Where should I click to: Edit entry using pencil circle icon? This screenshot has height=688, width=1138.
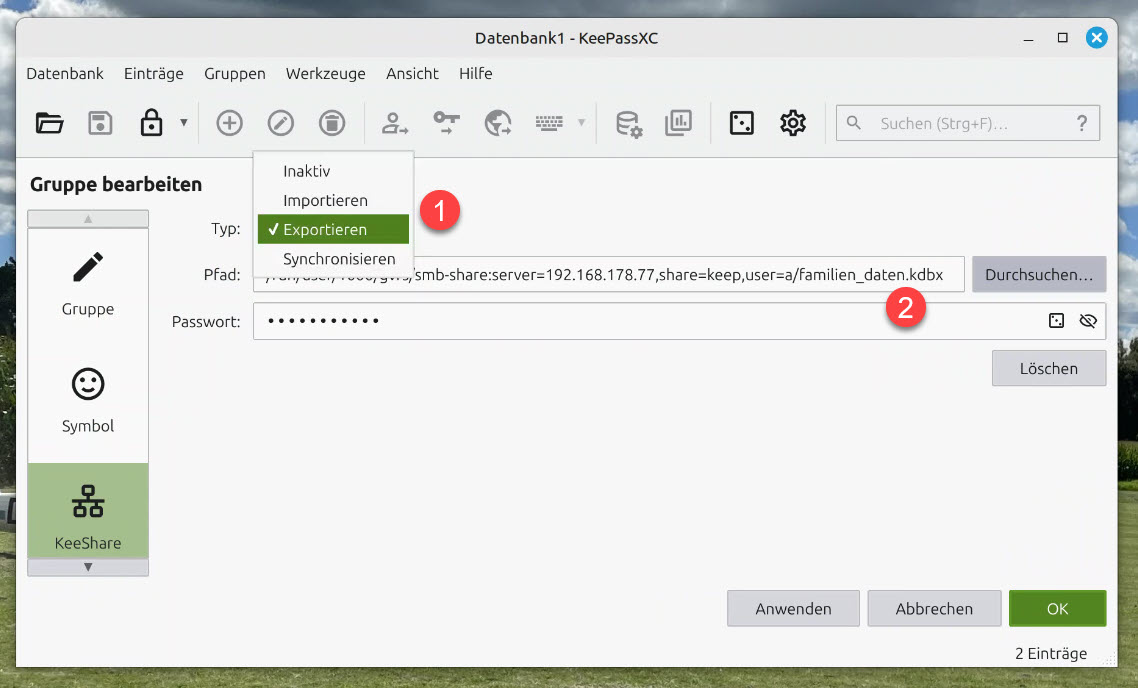(281, 123)
